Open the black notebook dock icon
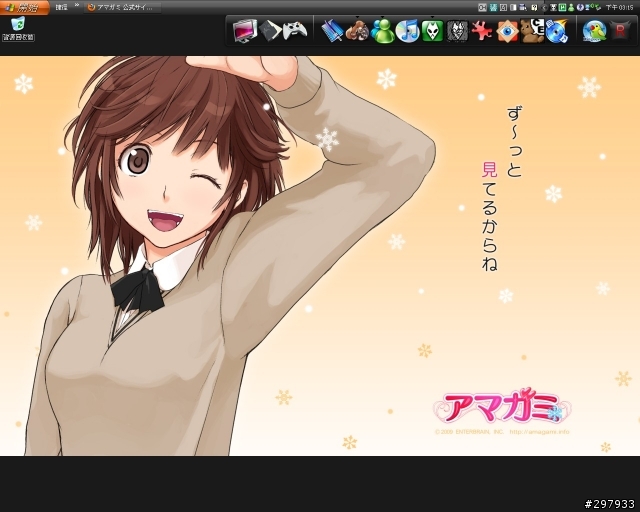The height and width of the screenshot is (512, 640). [270, 31]
